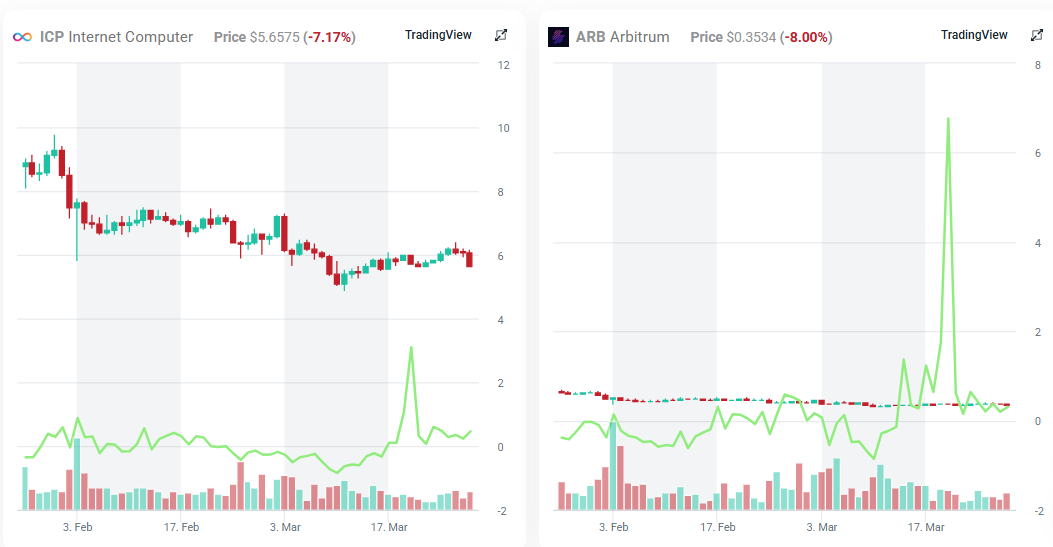The width and height of the screenshot is (1053, 547).
Task: Click the tallest volume bar on ICP chart
Action: [77, 475]
